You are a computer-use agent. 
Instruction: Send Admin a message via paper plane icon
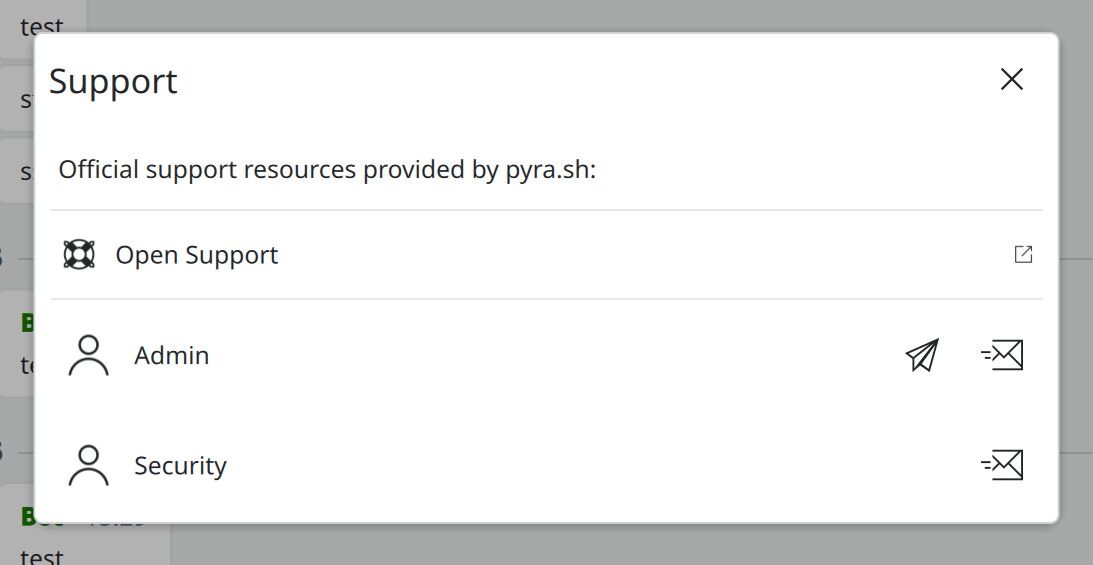coord(922,355)
